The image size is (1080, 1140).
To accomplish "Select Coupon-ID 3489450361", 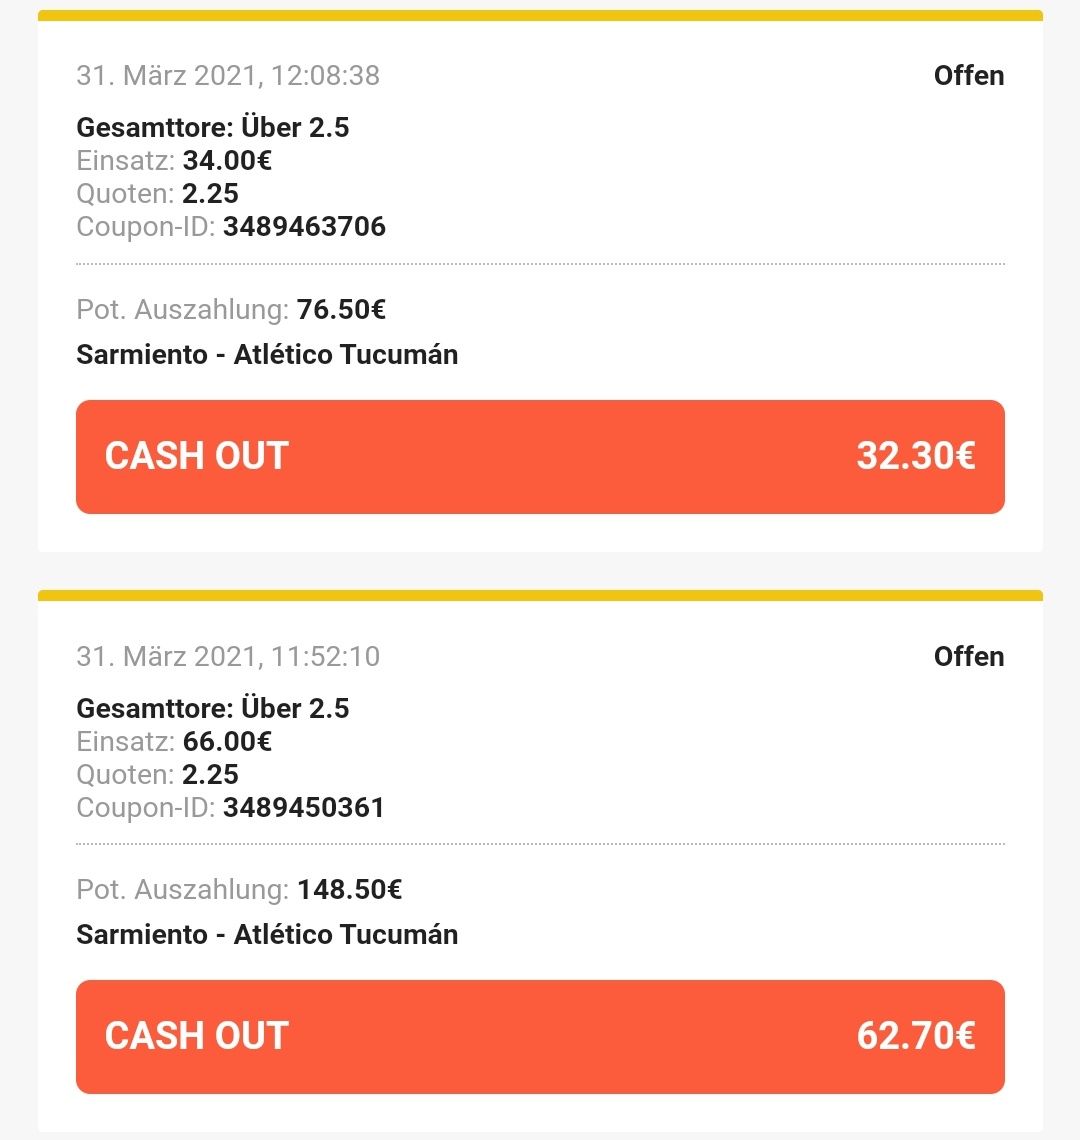I will tap(304, 808).
